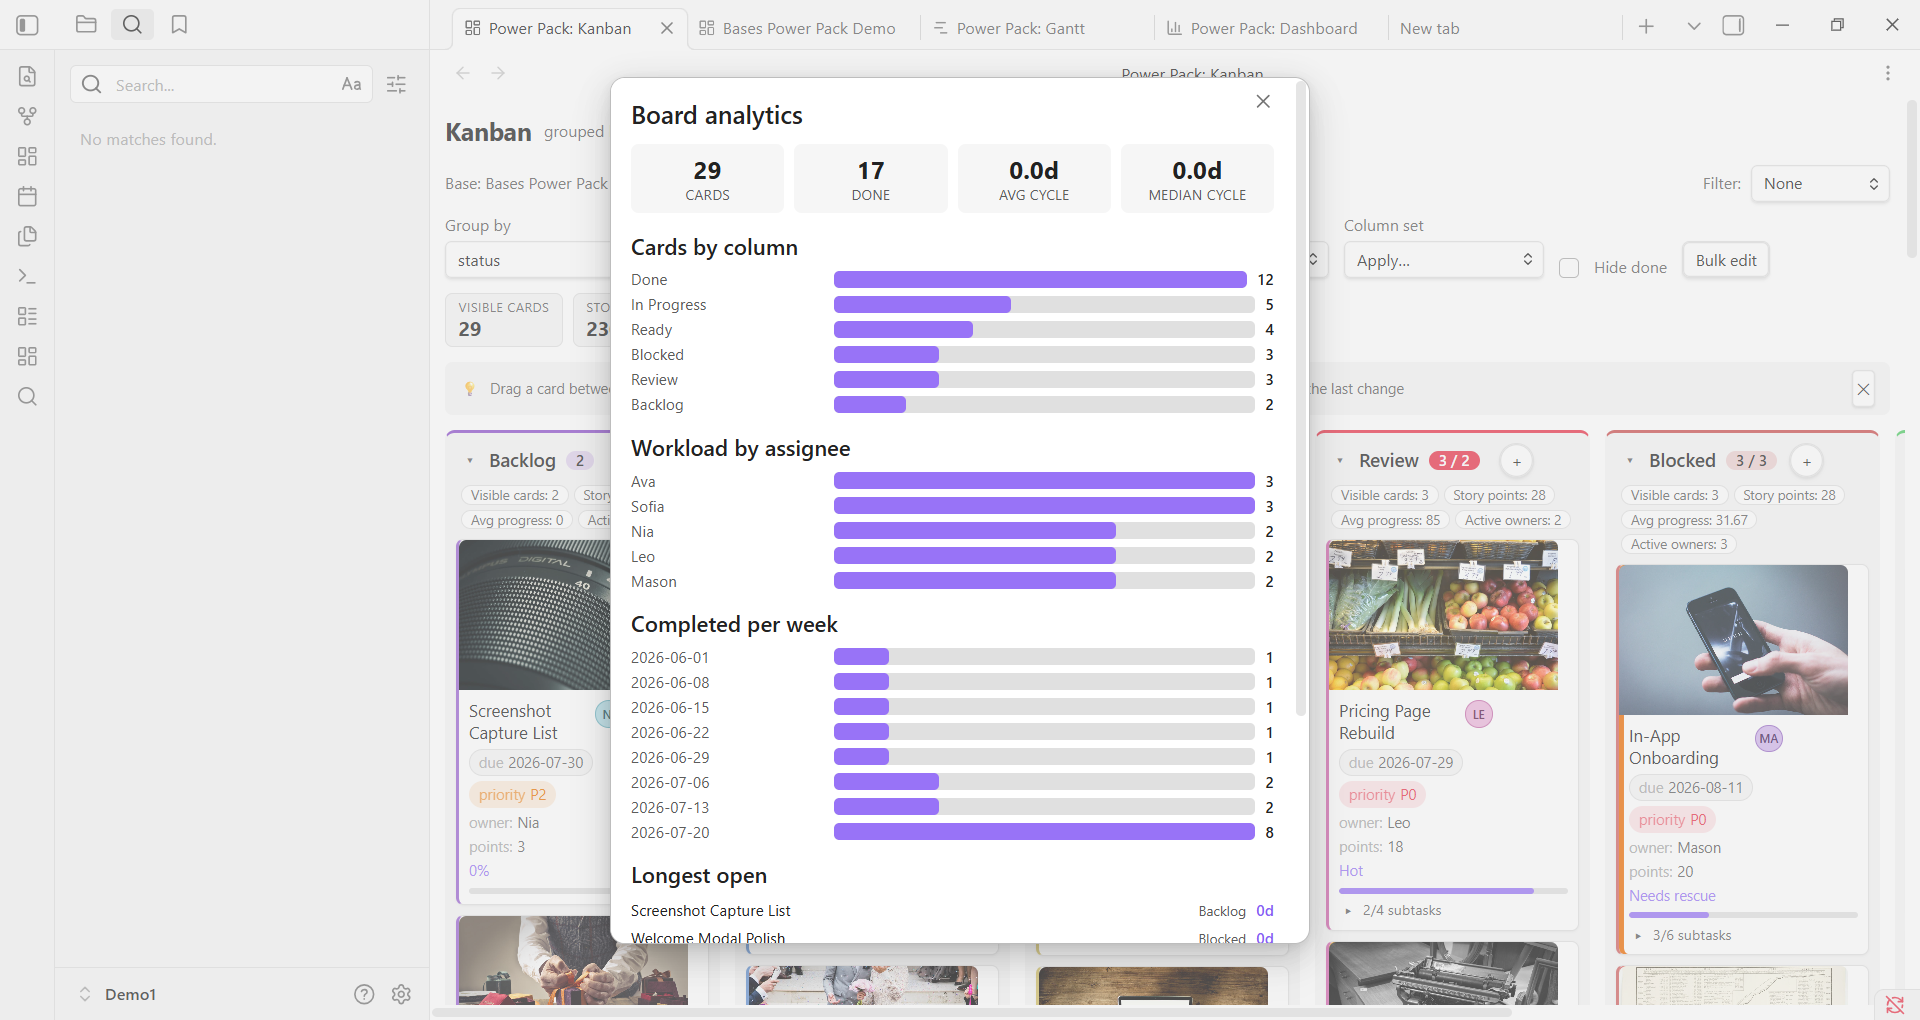Switch to Power Pack: Gantt tab

coord(1010,28)
